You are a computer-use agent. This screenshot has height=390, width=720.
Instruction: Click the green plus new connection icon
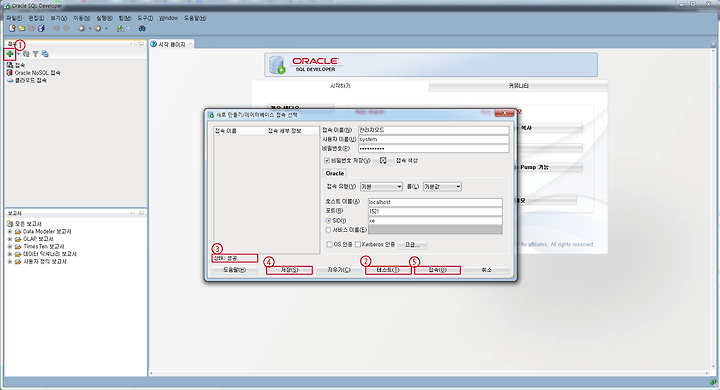pyautogui.click(x=10, y=54)
